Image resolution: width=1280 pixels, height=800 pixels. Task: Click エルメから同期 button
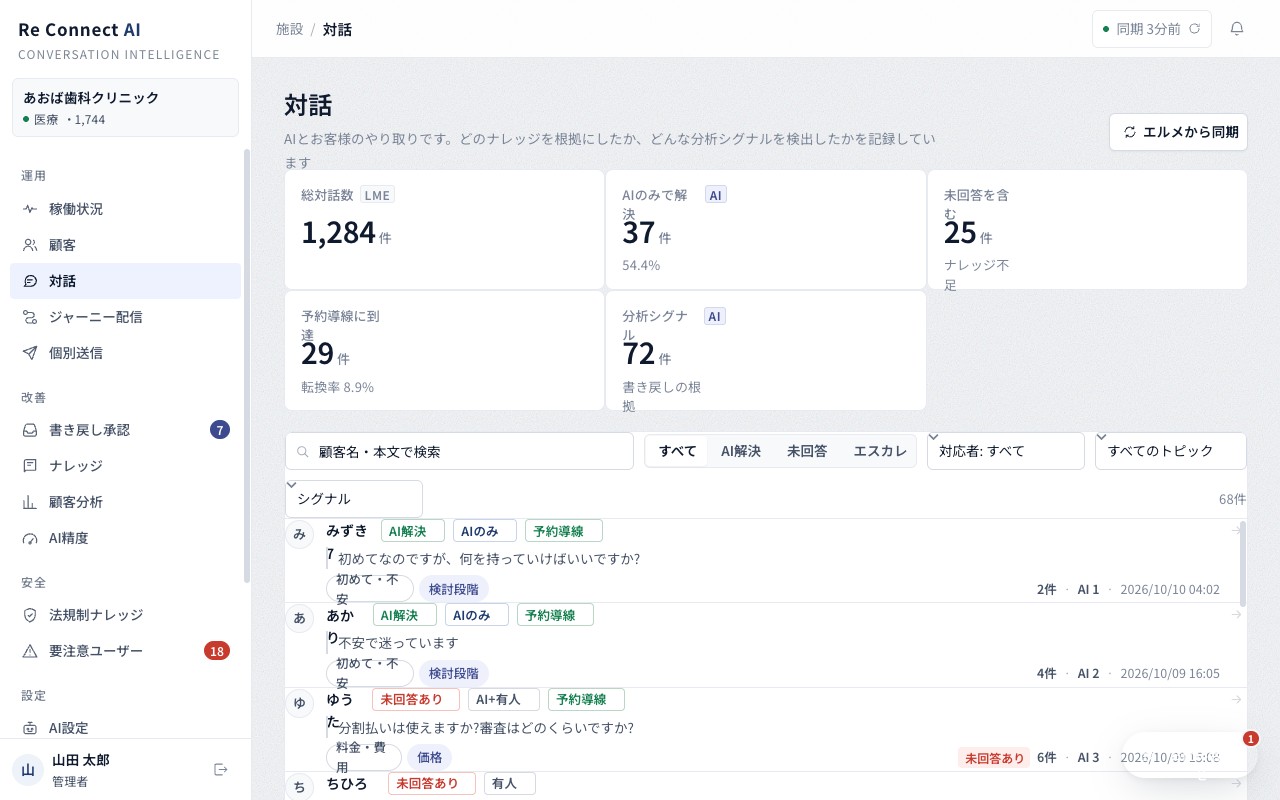(1178, 132)
